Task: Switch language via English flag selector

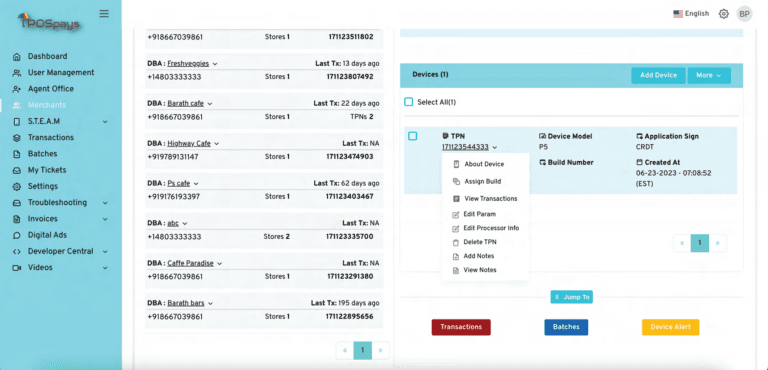Action: pos(691,14)
